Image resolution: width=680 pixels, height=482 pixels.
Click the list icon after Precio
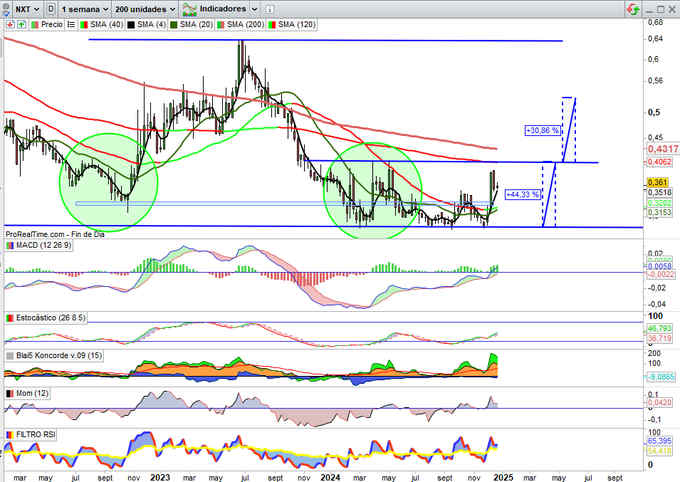71,25
